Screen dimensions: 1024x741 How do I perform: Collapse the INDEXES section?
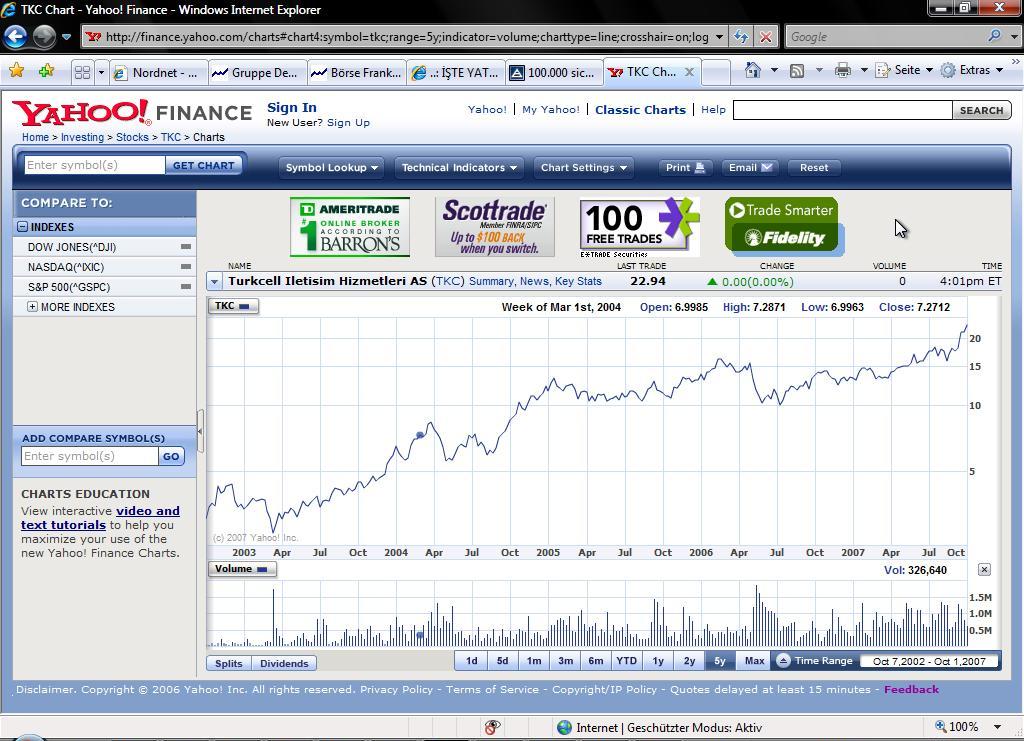pos(22,227)
